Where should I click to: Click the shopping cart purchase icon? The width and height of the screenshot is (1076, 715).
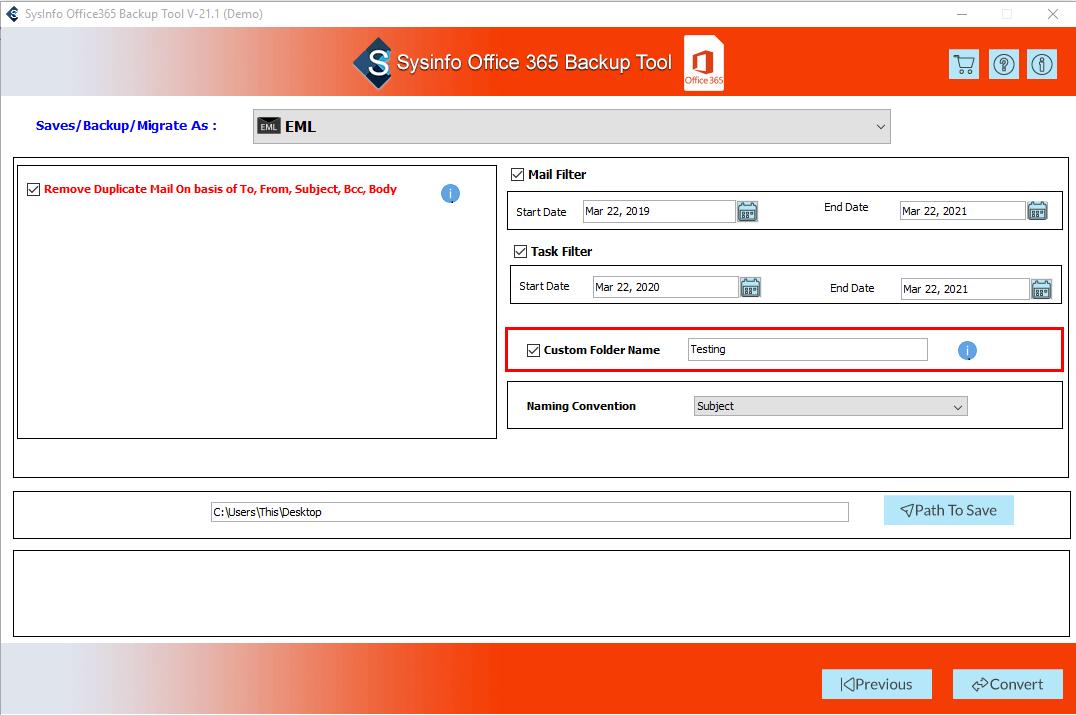(x=963, y=65)
